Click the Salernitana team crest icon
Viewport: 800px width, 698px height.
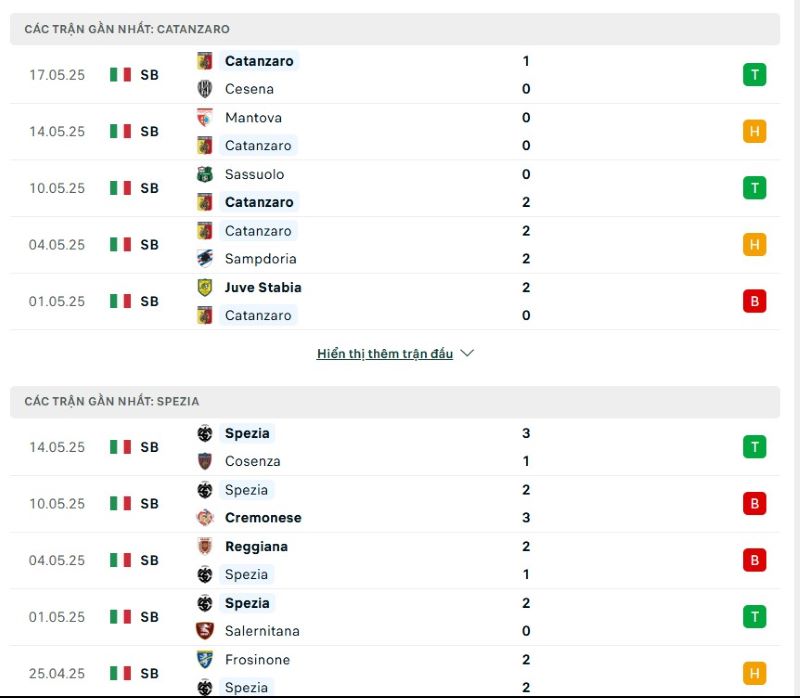point(205,631)
